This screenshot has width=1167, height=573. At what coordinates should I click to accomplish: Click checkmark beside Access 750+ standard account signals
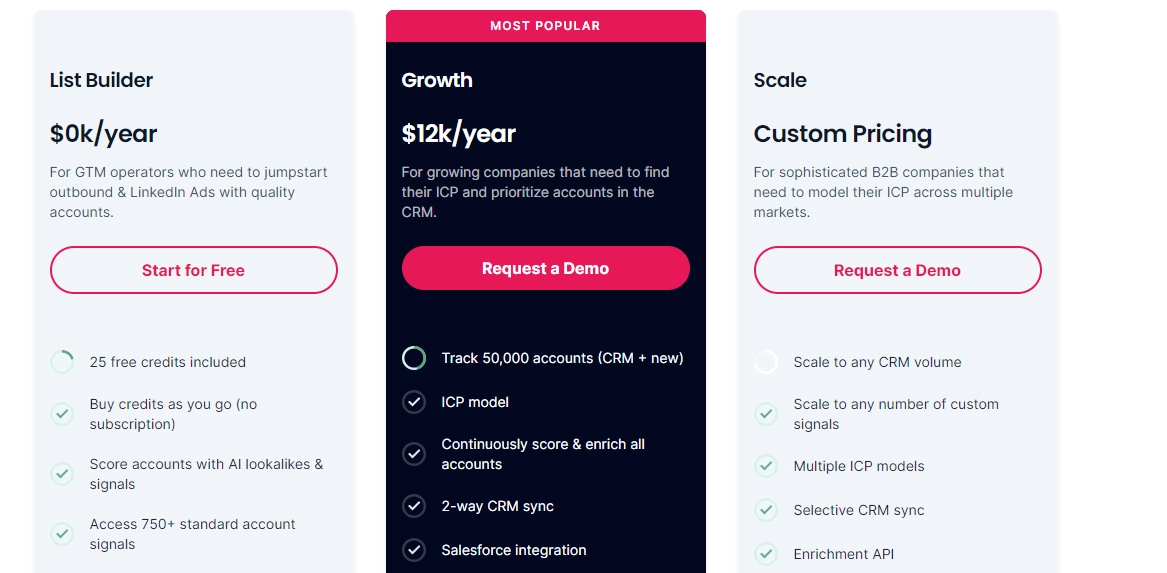[62, 534]
